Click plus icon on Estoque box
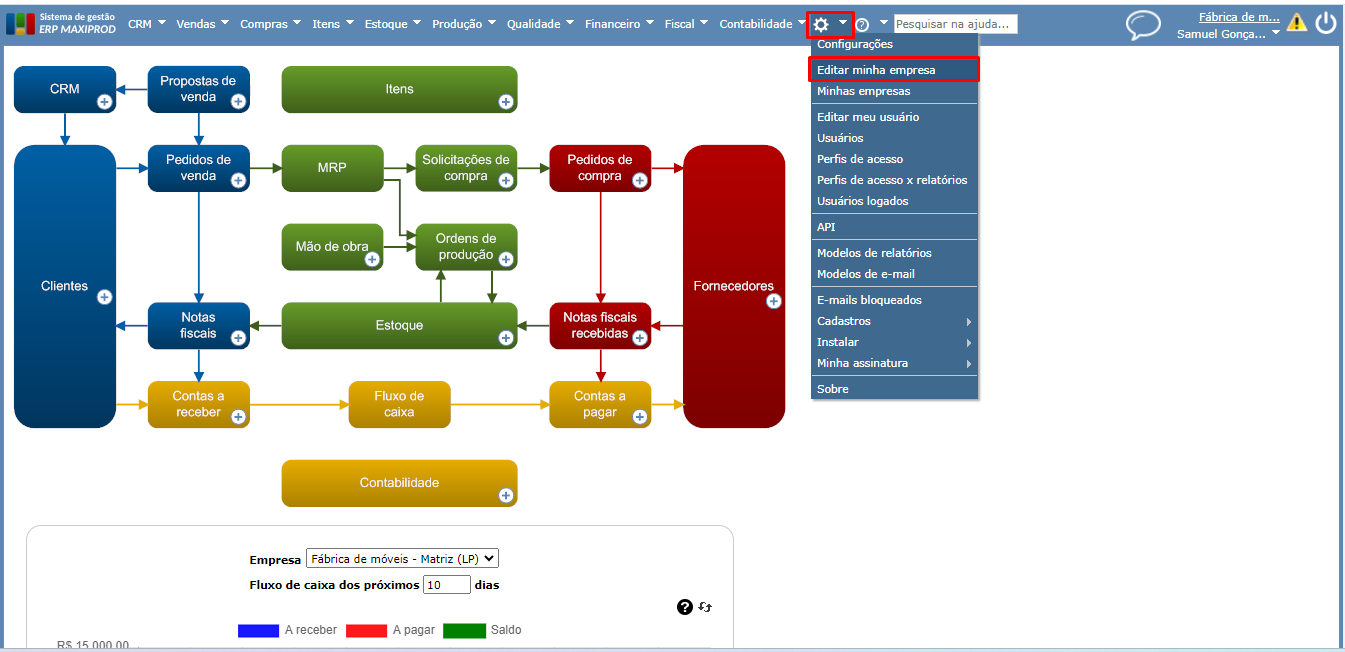 tap(506, 338)
